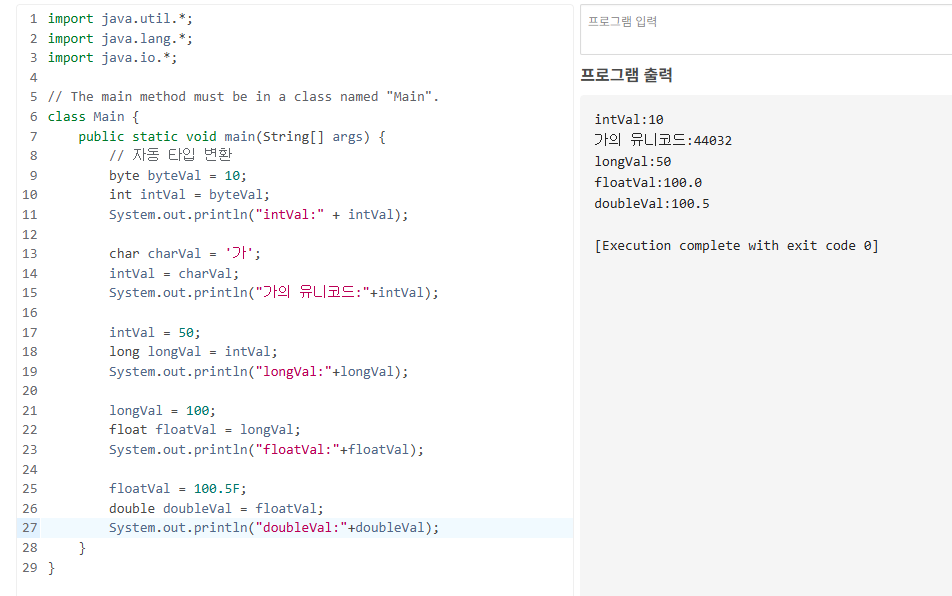This screenshot has width=952, height=596.
Task: Click output line 'doubleVal:100.5'
Action: tap(651, 204)
